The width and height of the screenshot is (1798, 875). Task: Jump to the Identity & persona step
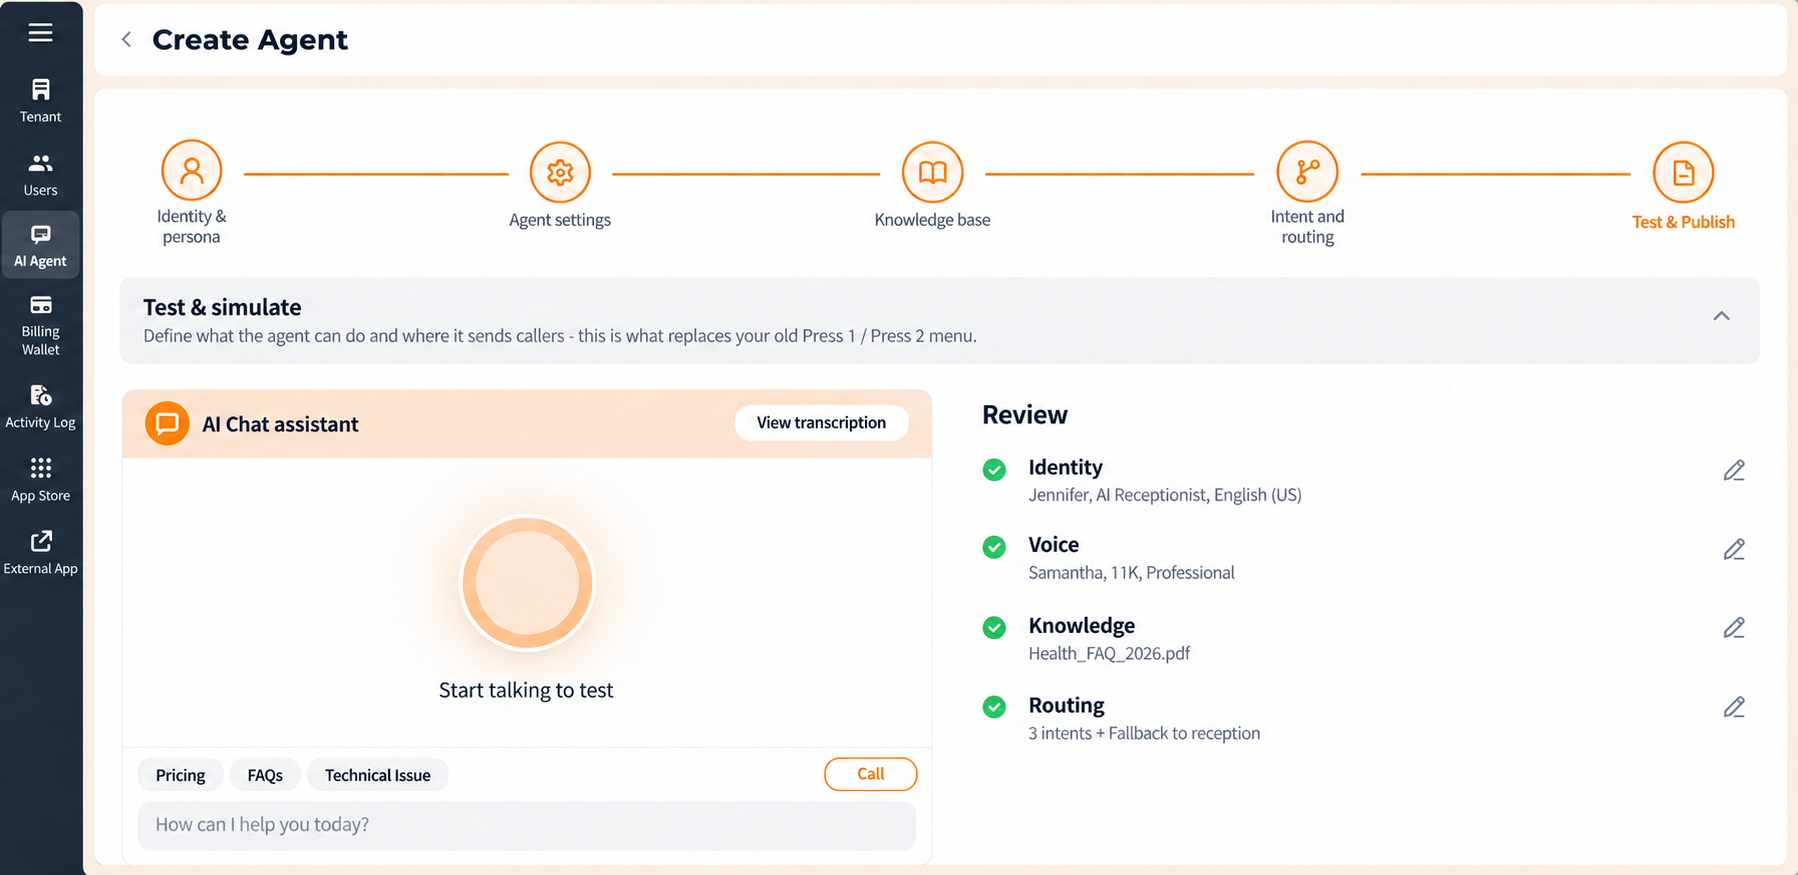(191, 193)
